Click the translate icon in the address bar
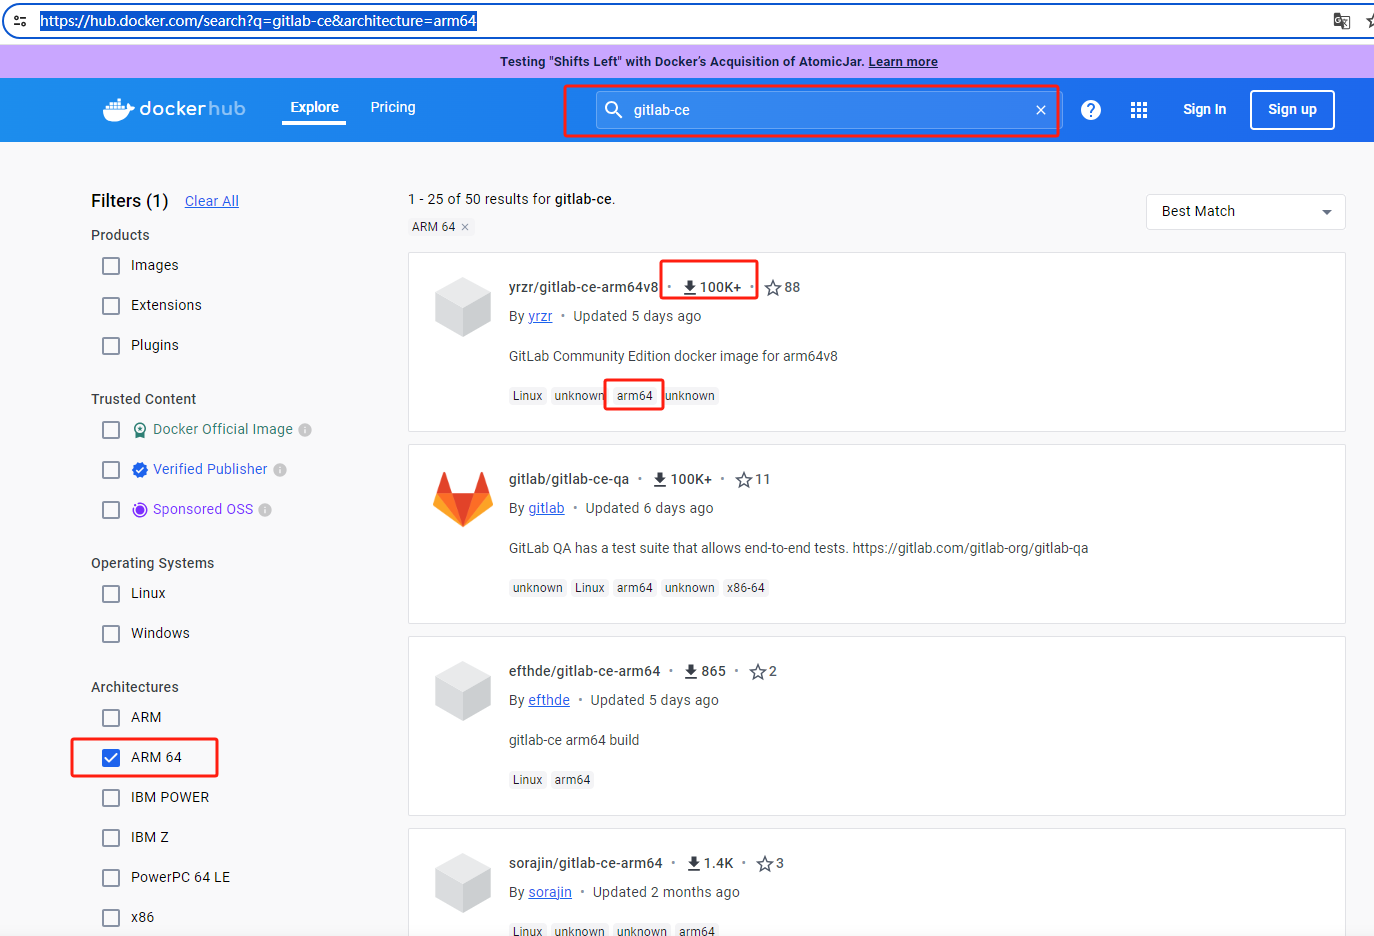The width and height of the screenshot is (1374, 936). click(x=1341, y=20)
